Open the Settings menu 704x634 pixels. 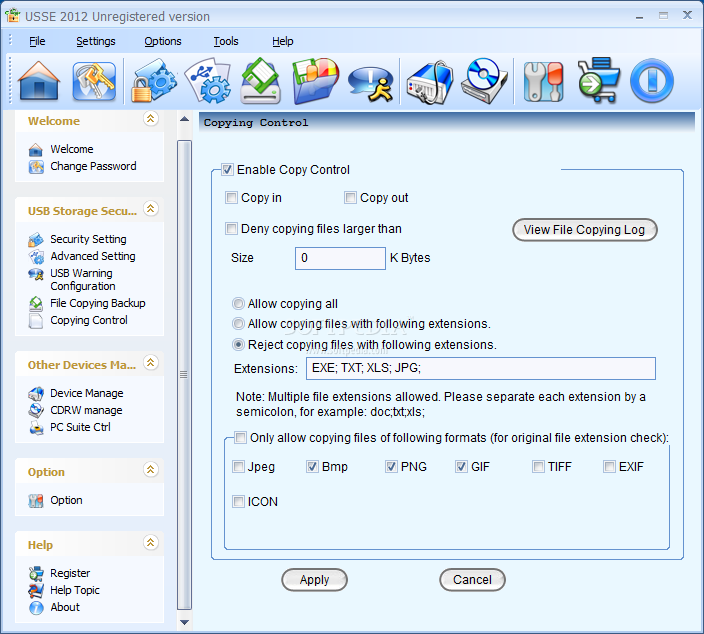click(96, 41)
